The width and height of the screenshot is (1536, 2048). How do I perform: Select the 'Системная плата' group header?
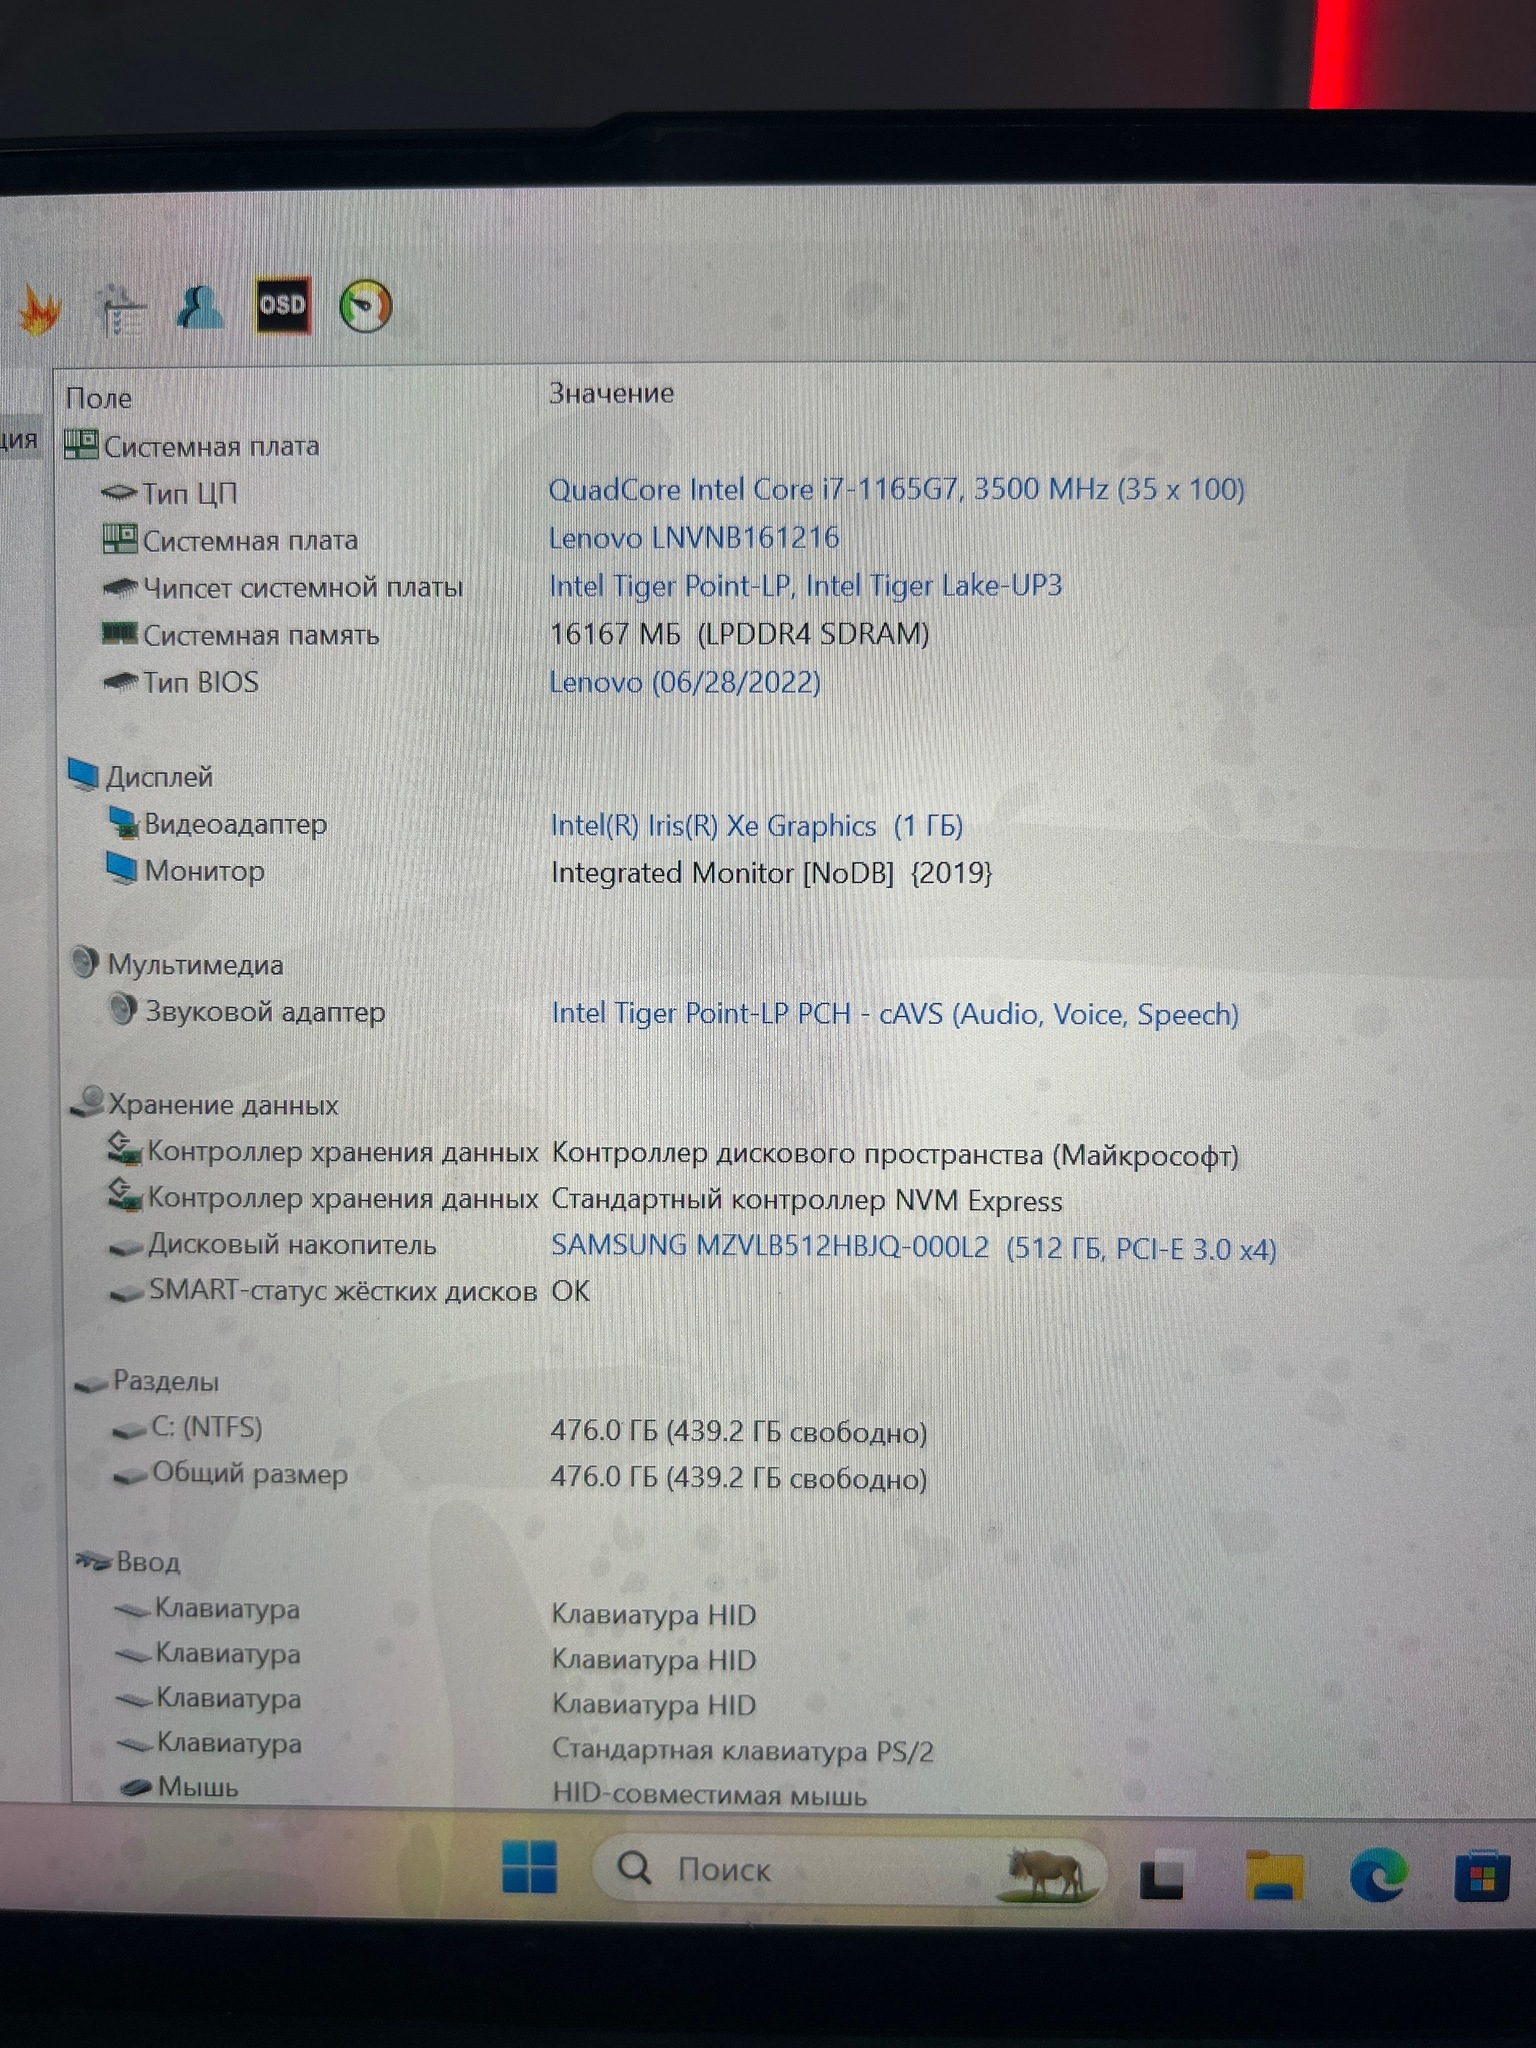[x=192, y=446]
